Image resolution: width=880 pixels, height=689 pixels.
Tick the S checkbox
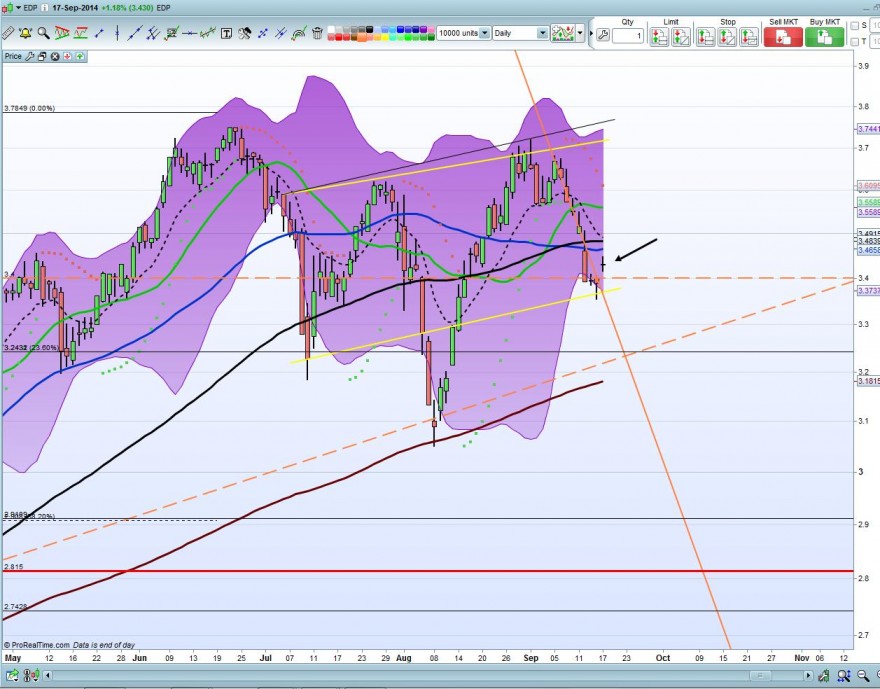(x=854, y=26)
